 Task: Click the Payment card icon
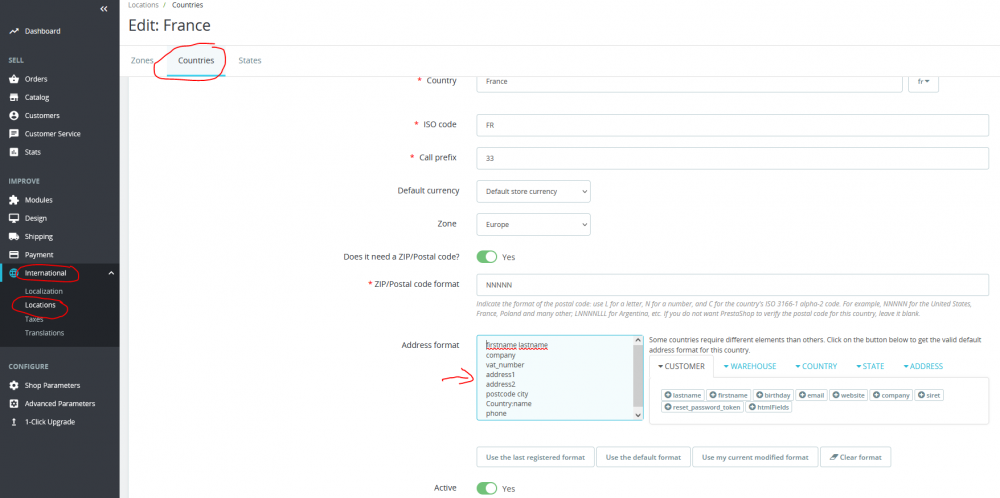(x=13, y=254)
